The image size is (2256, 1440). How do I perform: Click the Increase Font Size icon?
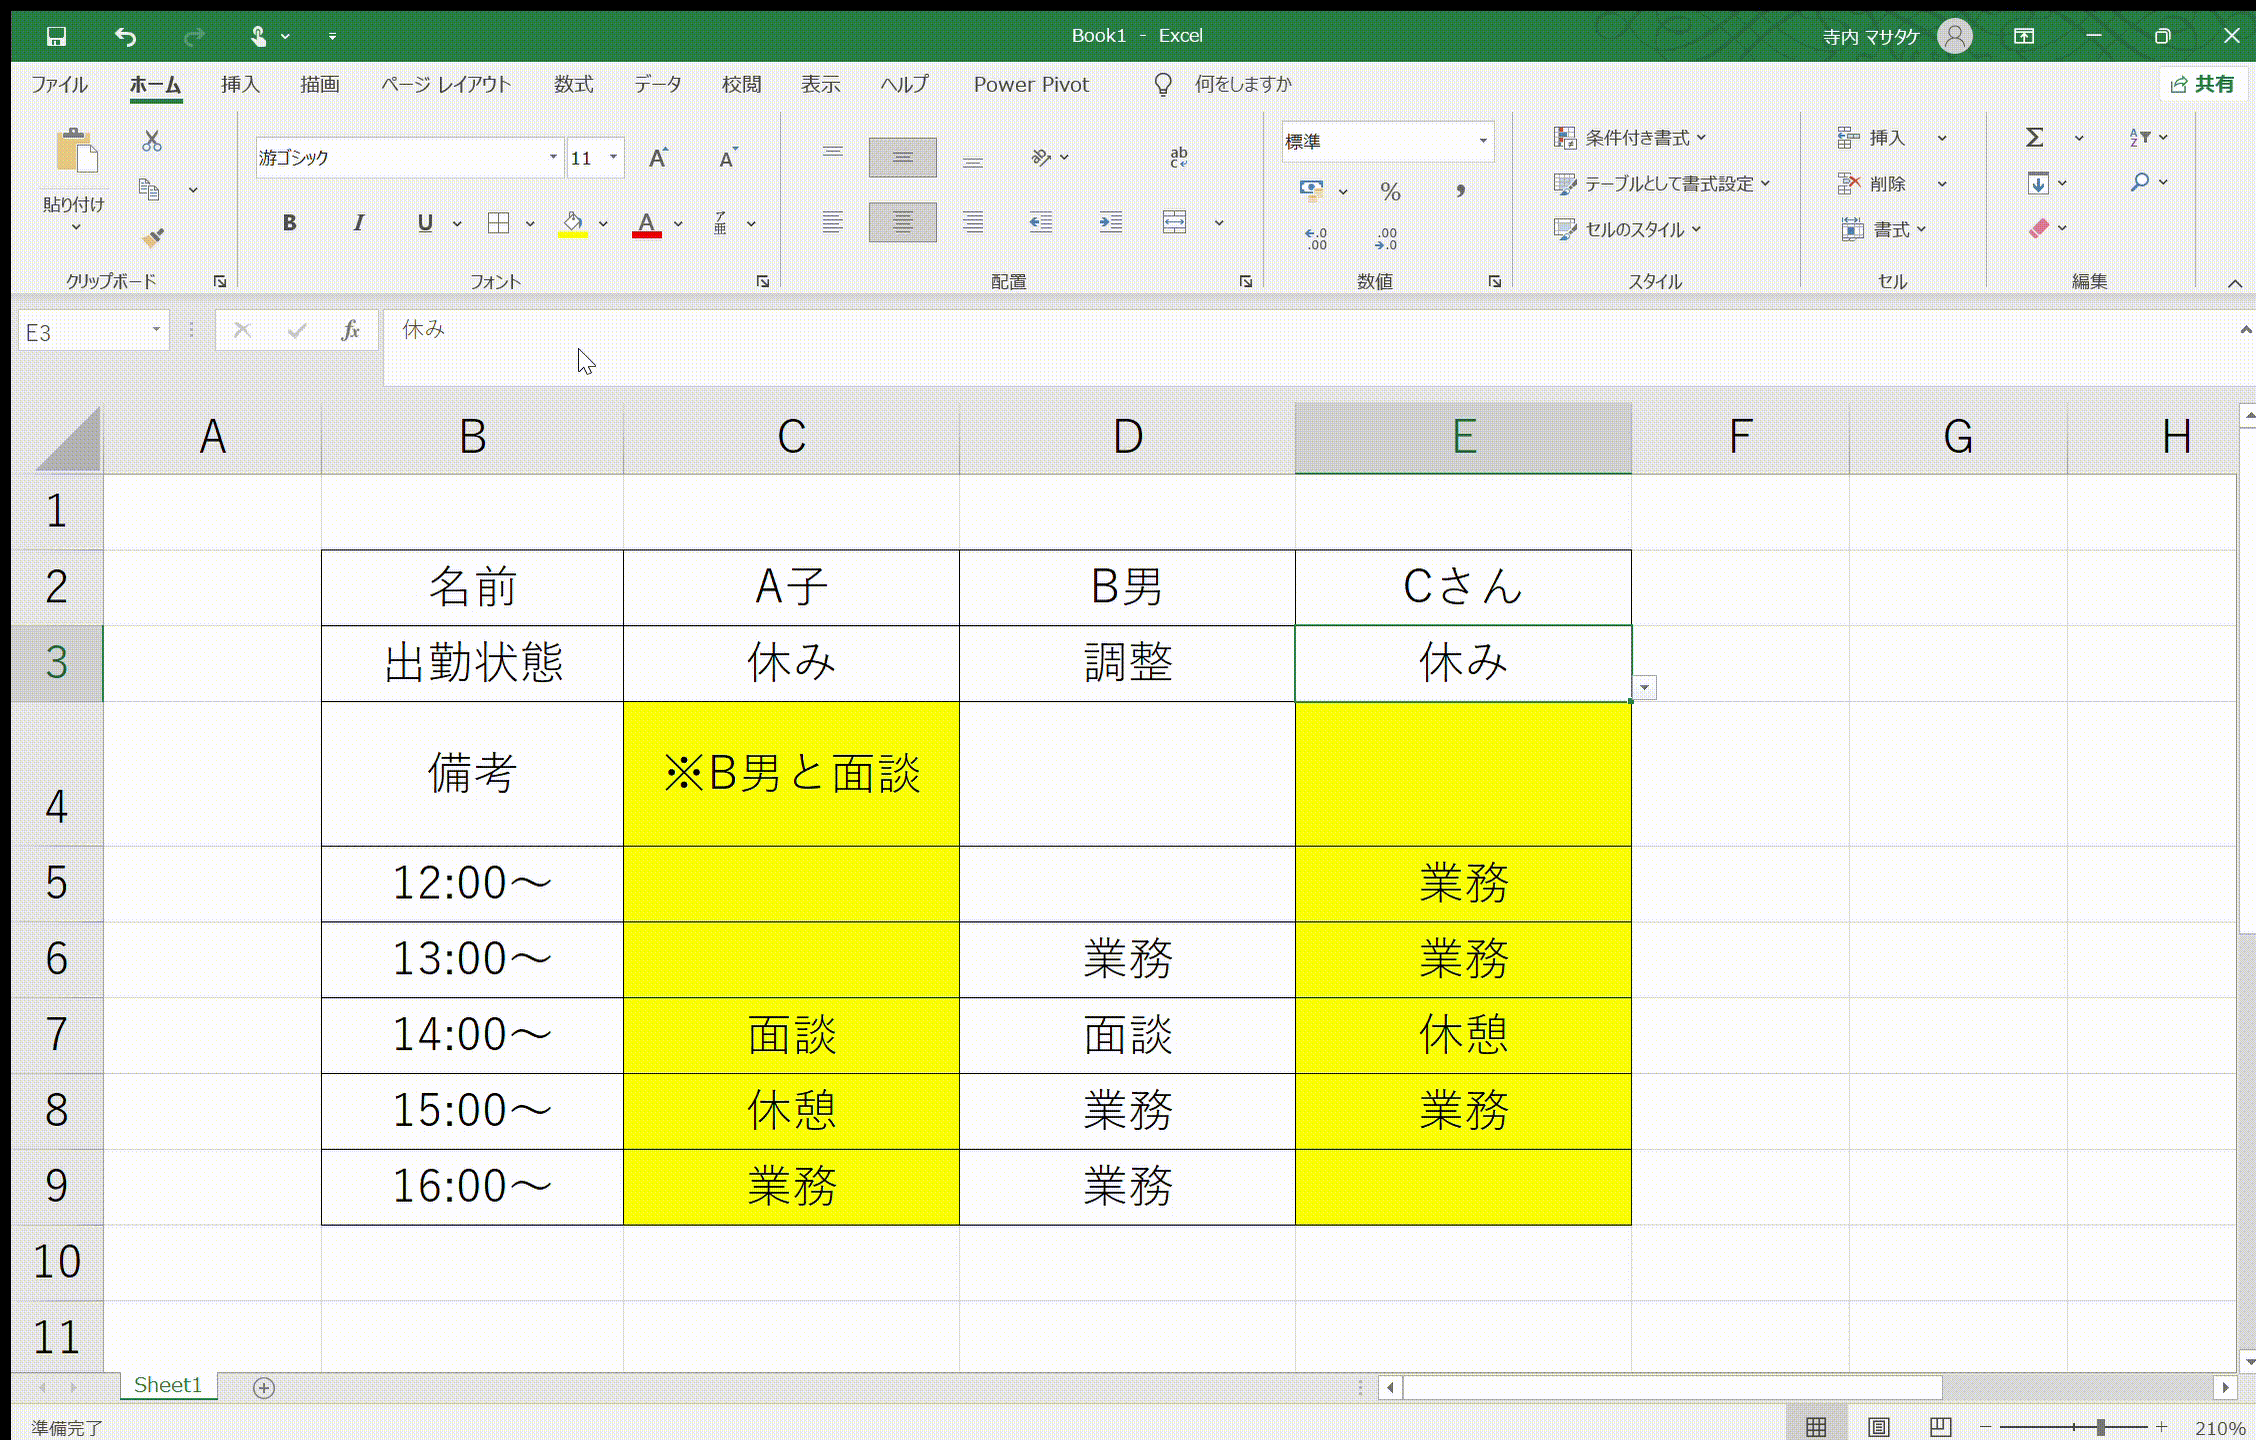657,158
